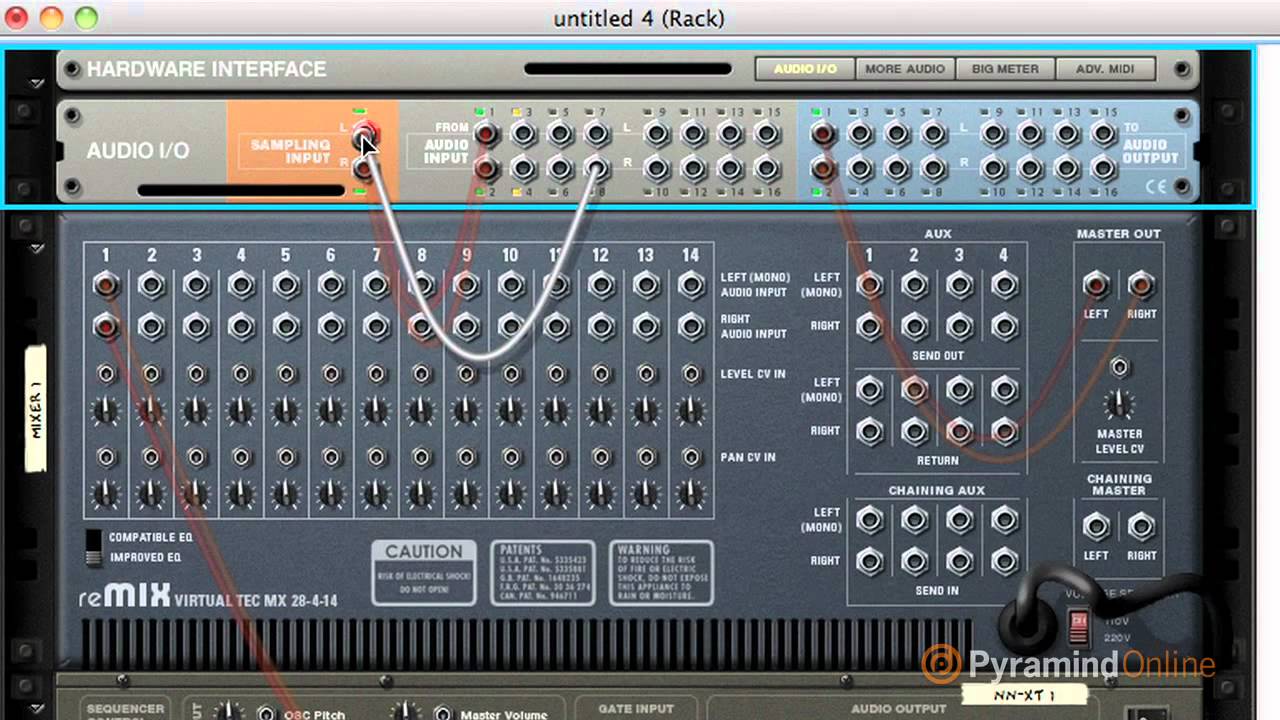Click channel 10 Level CV In jack
1280x720 pixels.
click(511, 374)
